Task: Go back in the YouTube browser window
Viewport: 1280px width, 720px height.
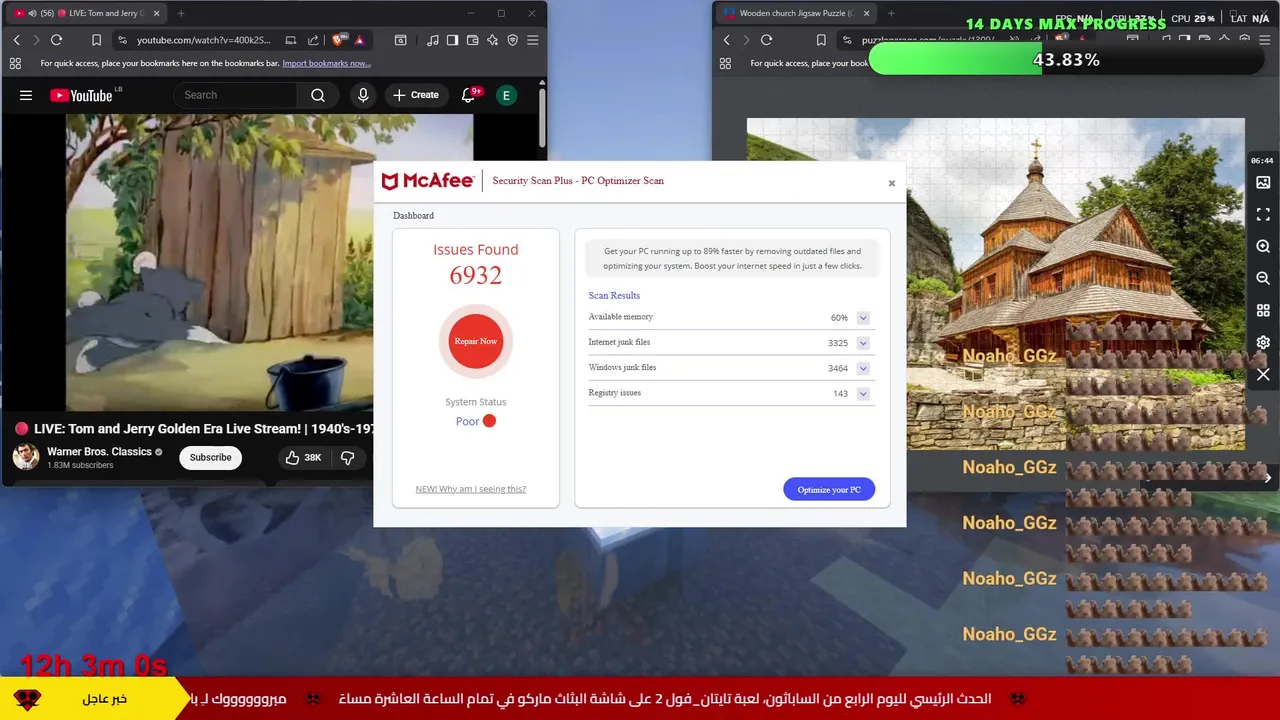Action: tap(16, 40)
